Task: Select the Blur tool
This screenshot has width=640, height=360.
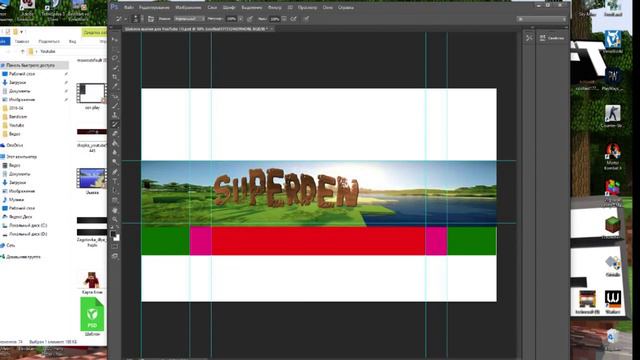Action: (x=115, y=153)
